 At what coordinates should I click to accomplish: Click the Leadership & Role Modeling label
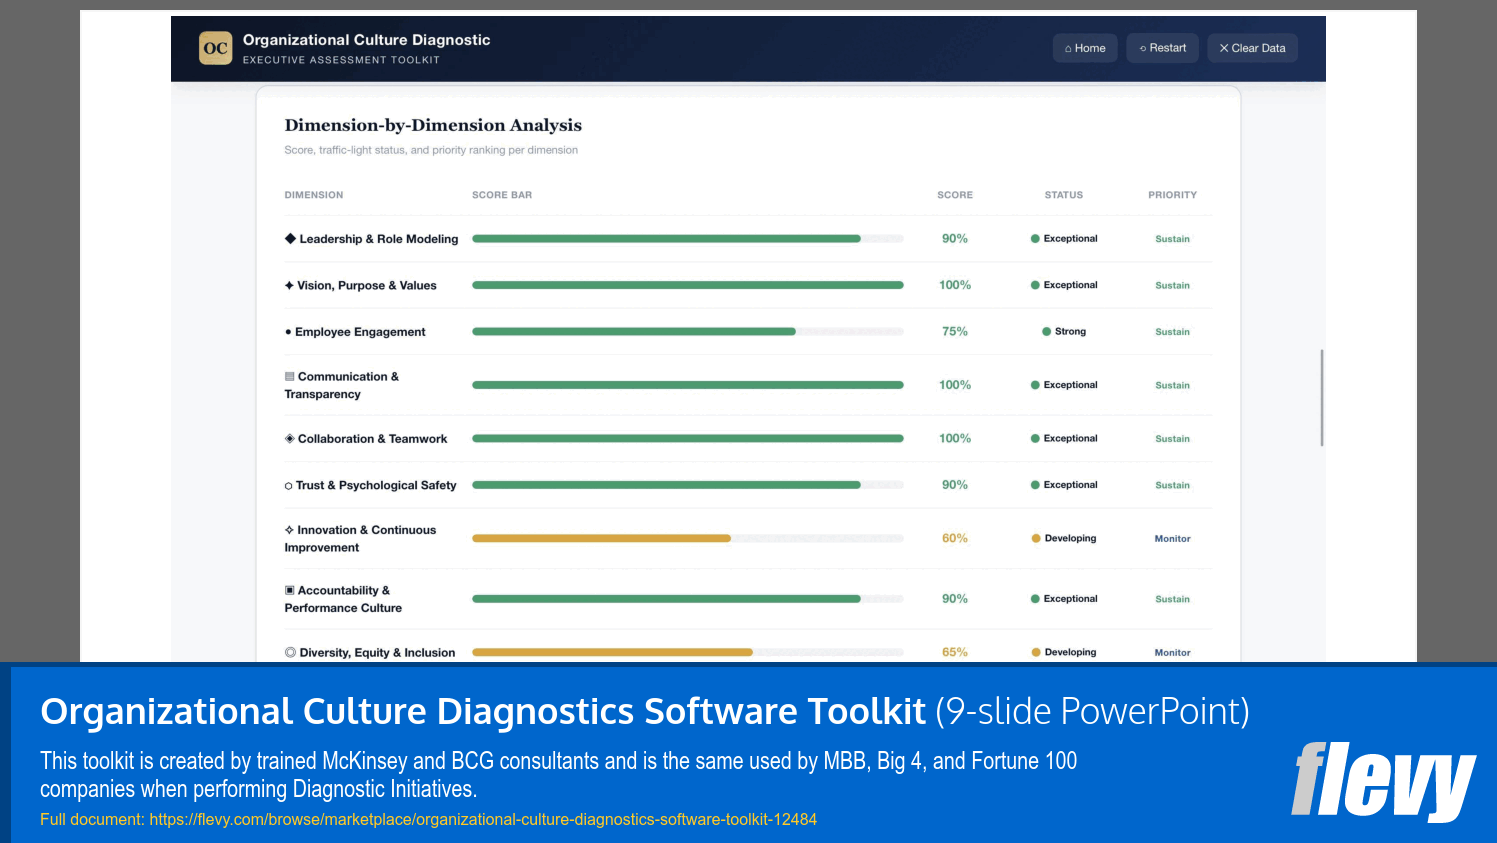coord(379,239)
